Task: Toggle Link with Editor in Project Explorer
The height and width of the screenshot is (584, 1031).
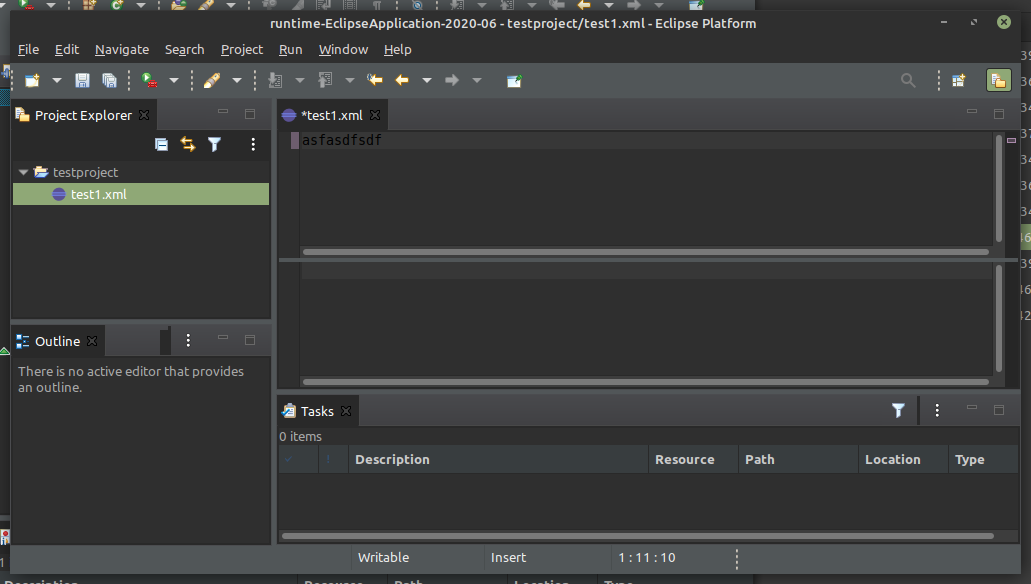Action: [188, 144]
